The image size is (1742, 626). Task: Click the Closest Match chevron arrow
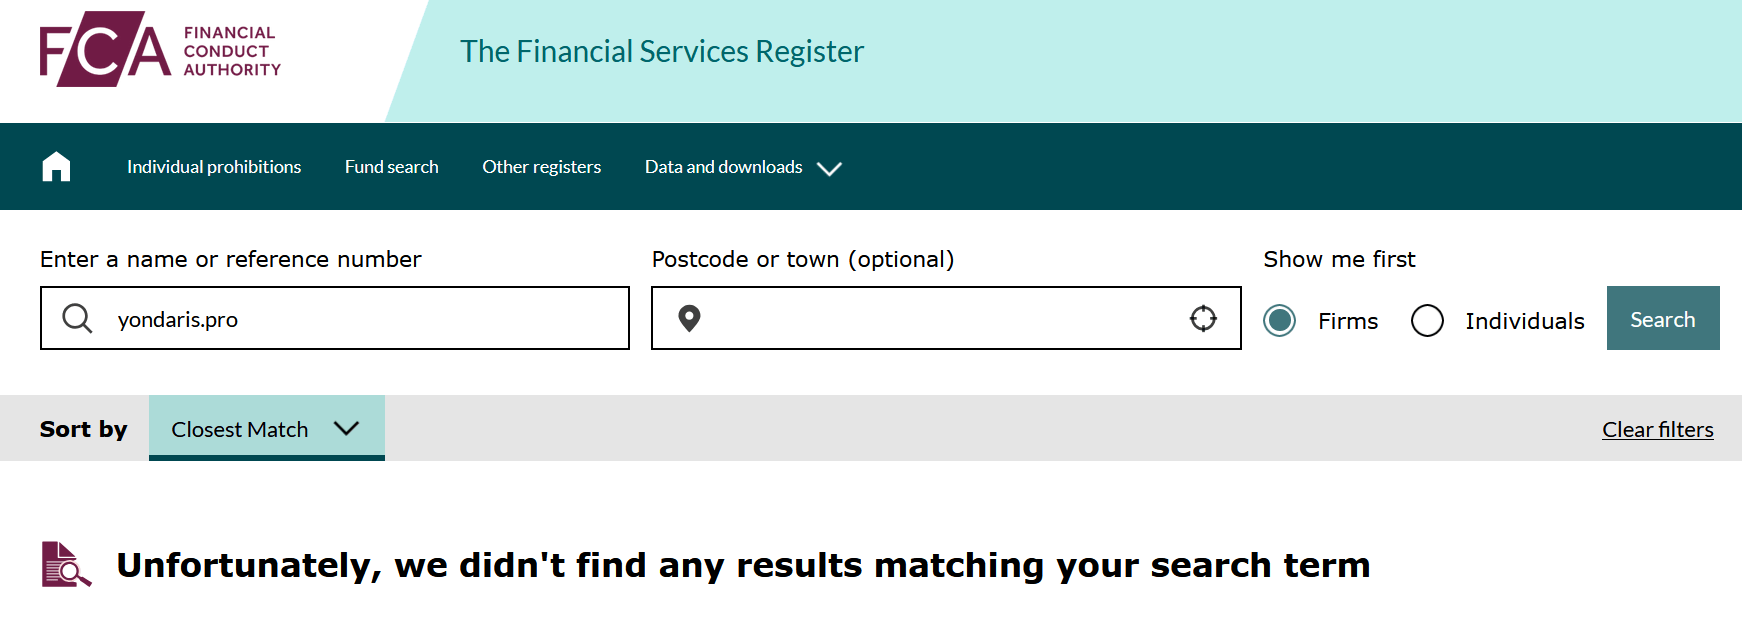coord(346,428)
